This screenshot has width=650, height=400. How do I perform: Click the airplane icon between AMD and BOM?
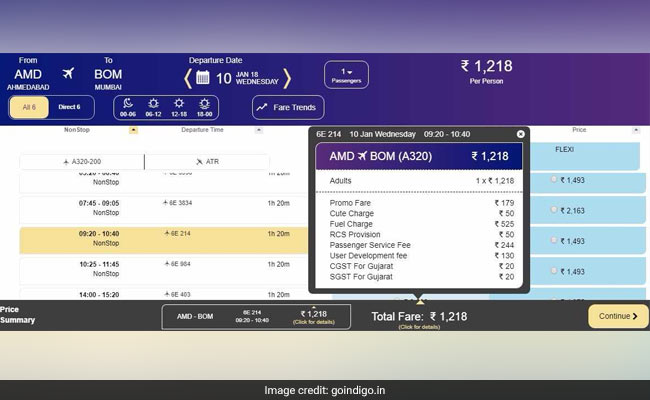[68, 73]
